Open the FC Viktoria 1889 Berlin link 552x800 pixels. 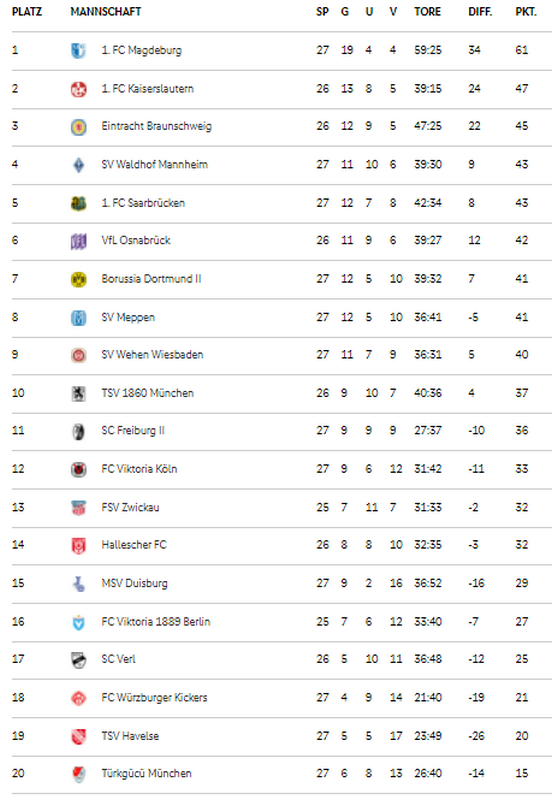point(156,622)
